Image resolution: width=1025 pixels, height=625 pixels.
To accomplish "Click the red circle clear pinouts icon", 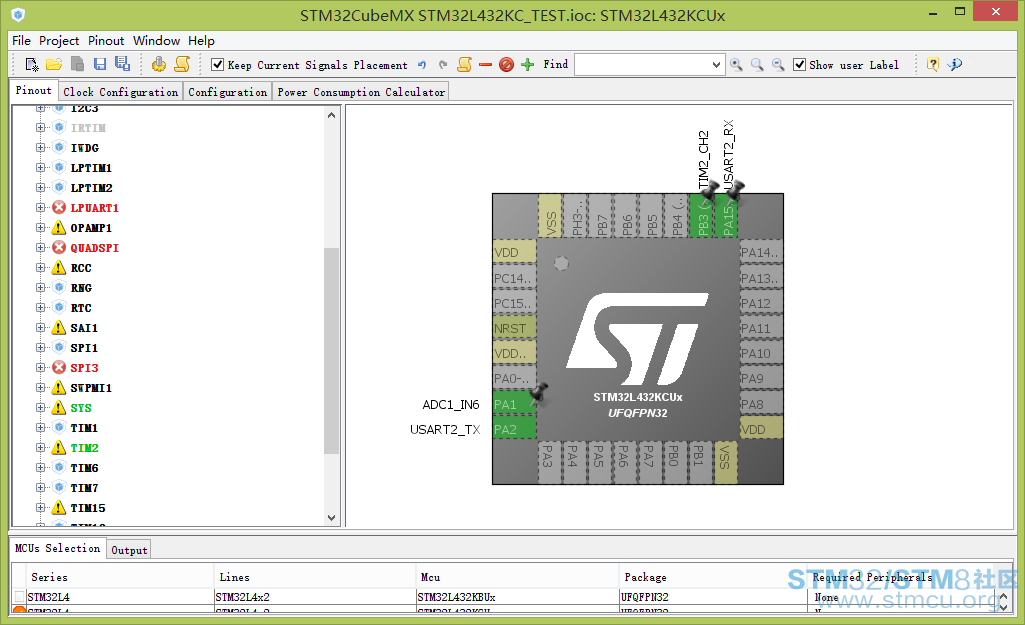I will pos(506,65).
